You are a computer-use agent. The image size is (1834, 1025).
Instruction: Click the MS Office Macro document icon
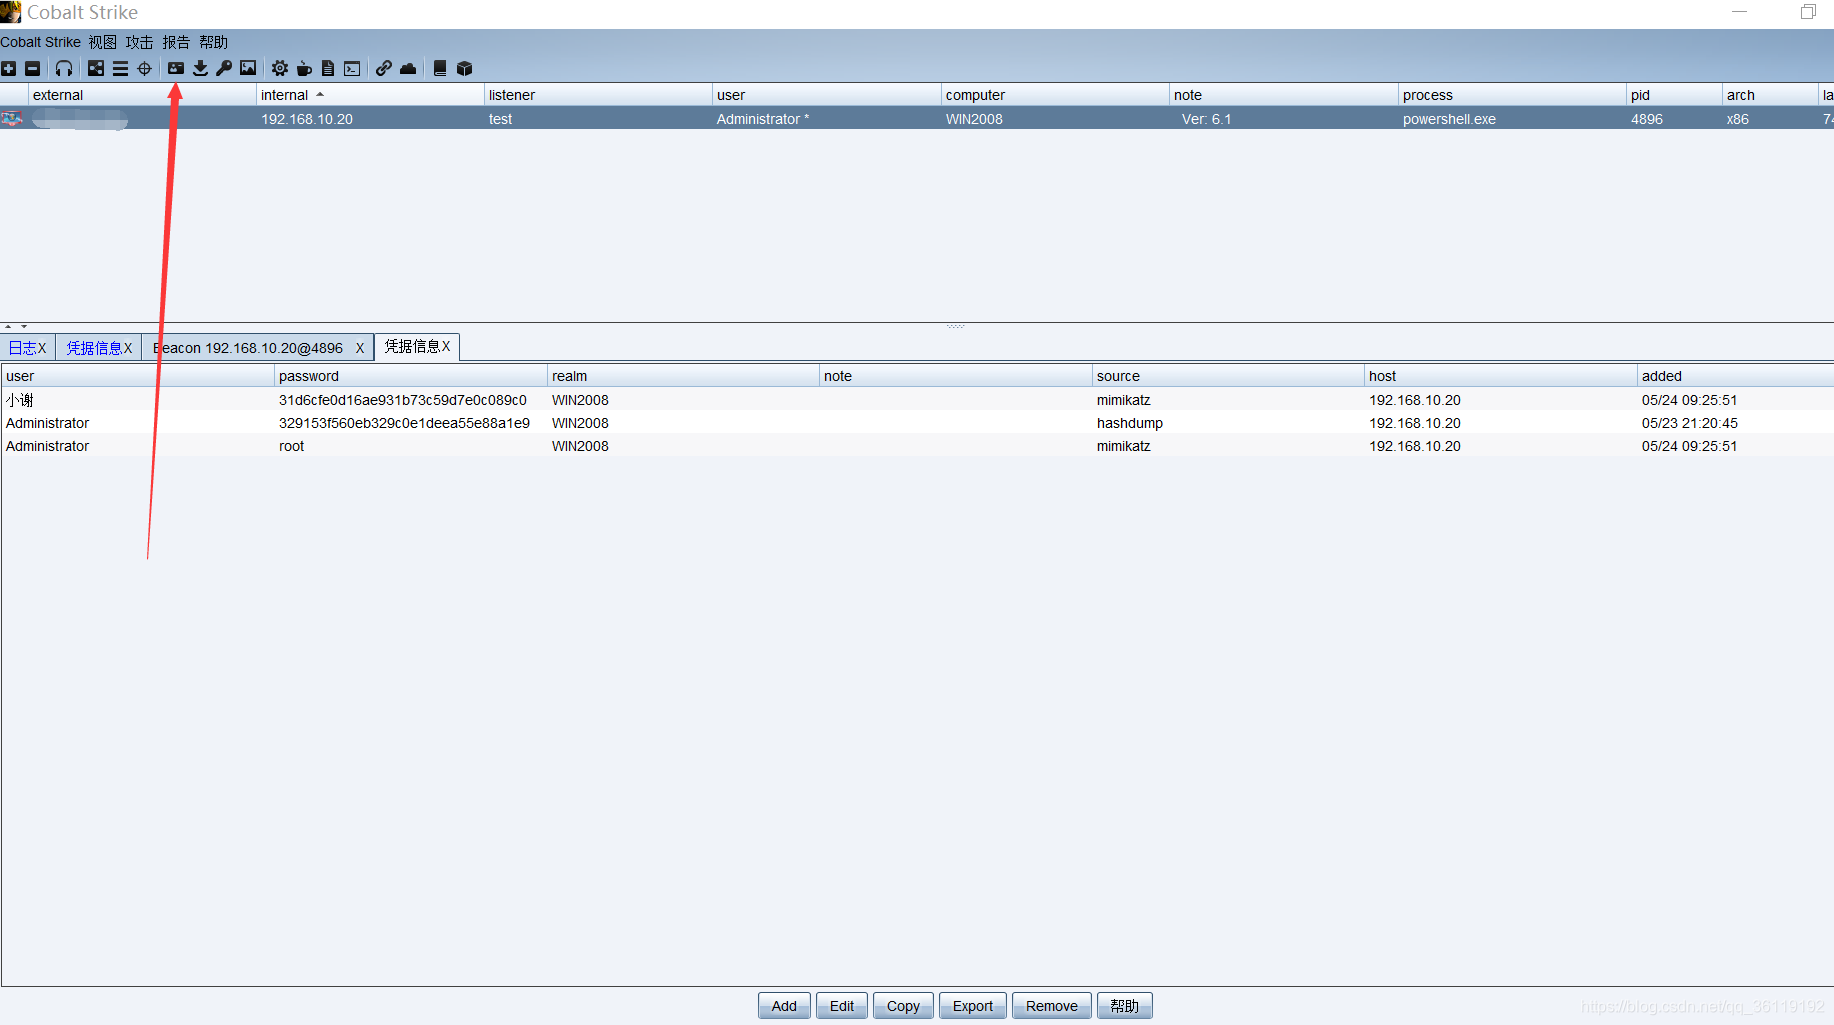tap(328, 68)
